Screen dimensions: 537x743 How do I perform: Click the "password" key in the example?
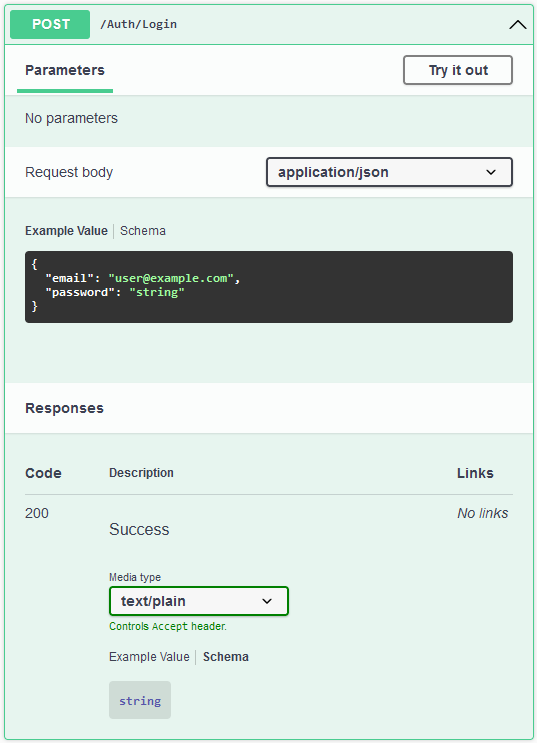[x=83, y=292]
